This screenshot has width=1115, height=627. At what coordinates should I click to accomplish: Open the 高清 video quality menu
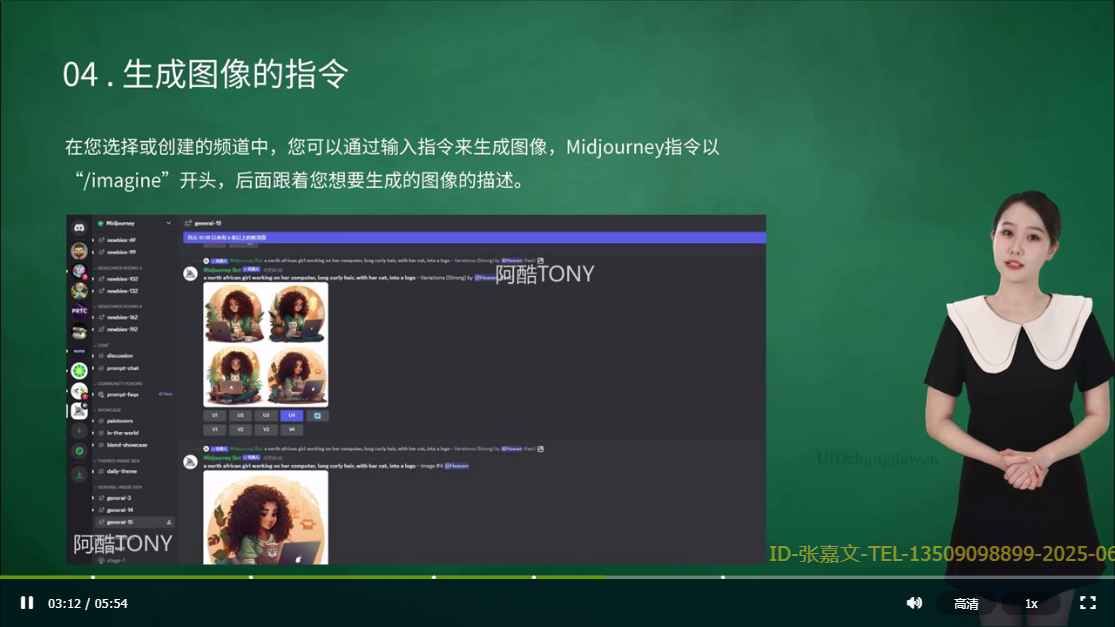[964, 603]
